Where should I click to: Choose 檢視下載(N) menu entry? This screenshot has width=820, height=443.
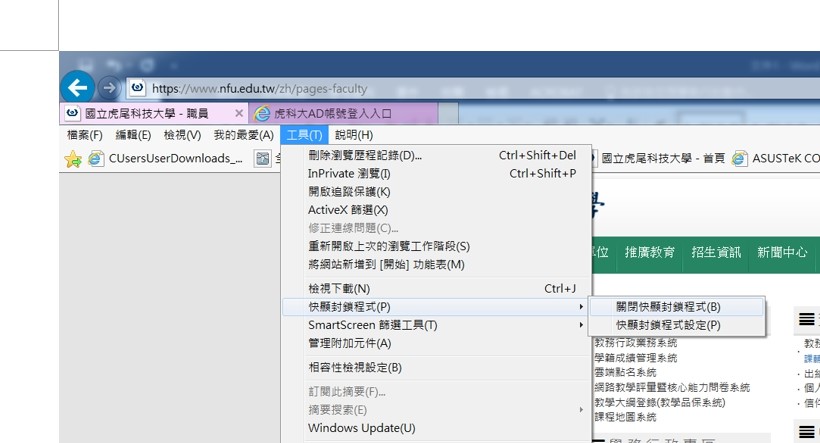coord(437,289)
